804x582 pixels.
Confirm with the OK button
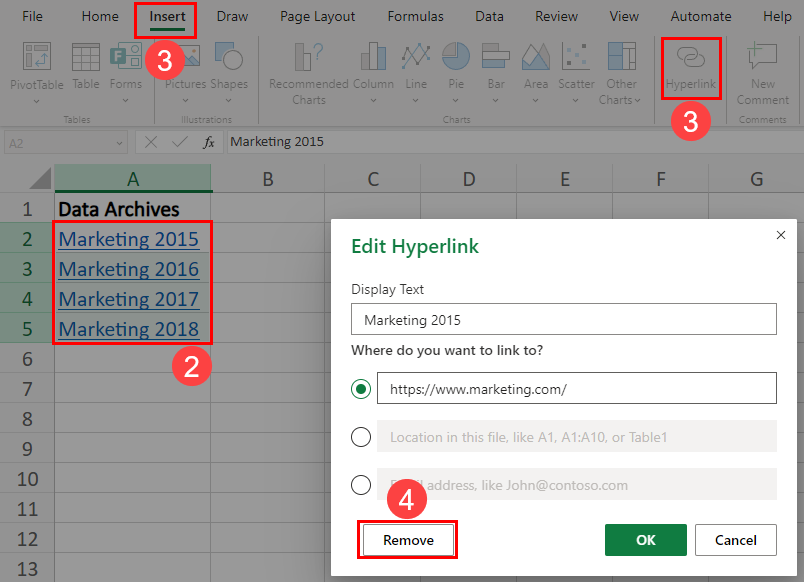coord(646,540)
